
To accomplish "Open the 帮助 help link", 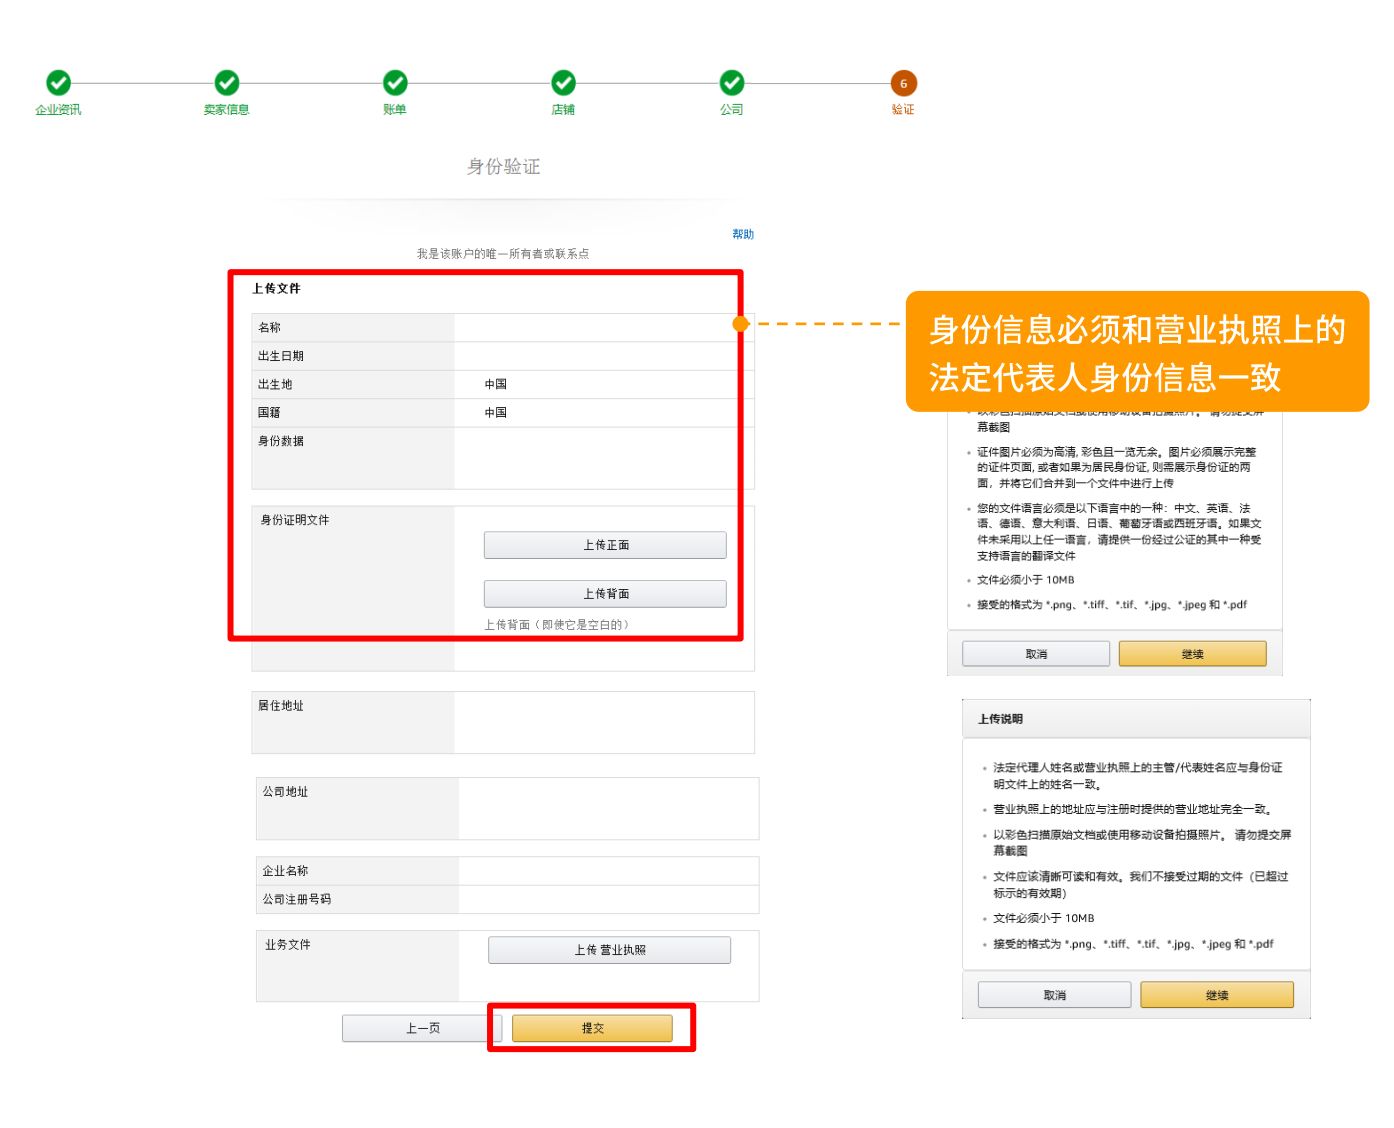I will (744, 234).
